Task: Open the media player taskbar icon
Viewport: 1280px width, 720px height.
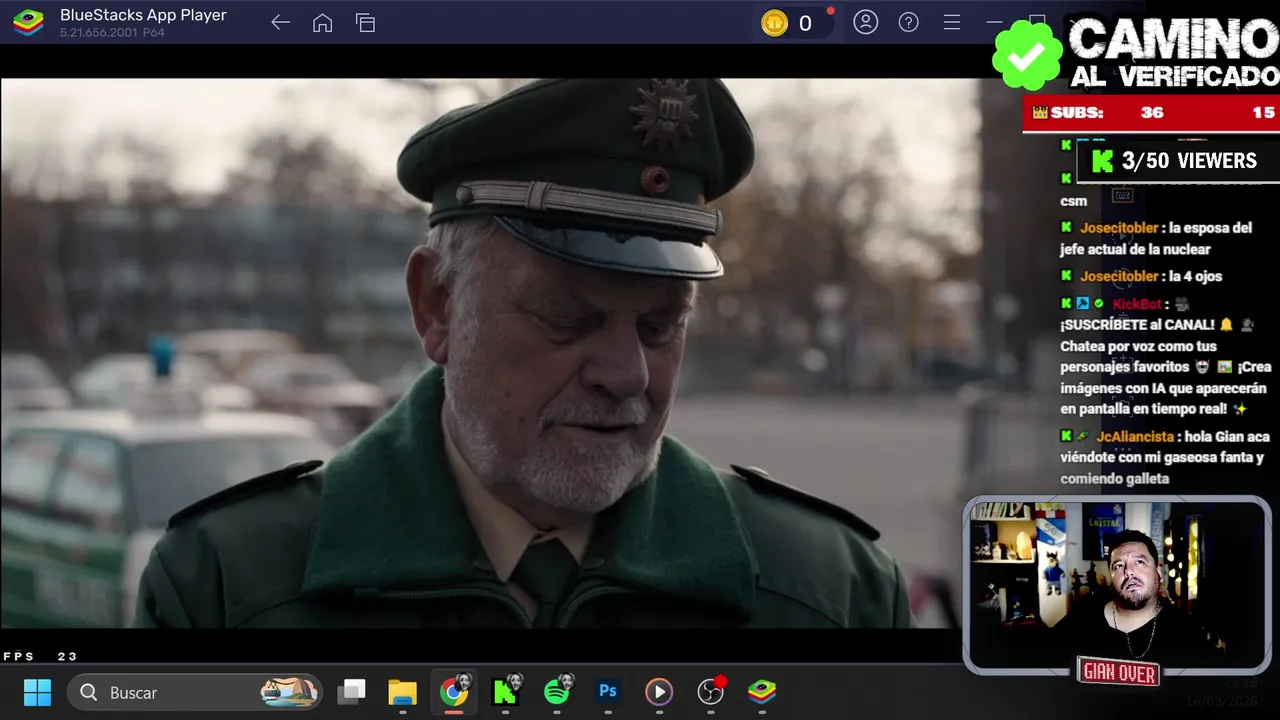Action: pos(658,692)
